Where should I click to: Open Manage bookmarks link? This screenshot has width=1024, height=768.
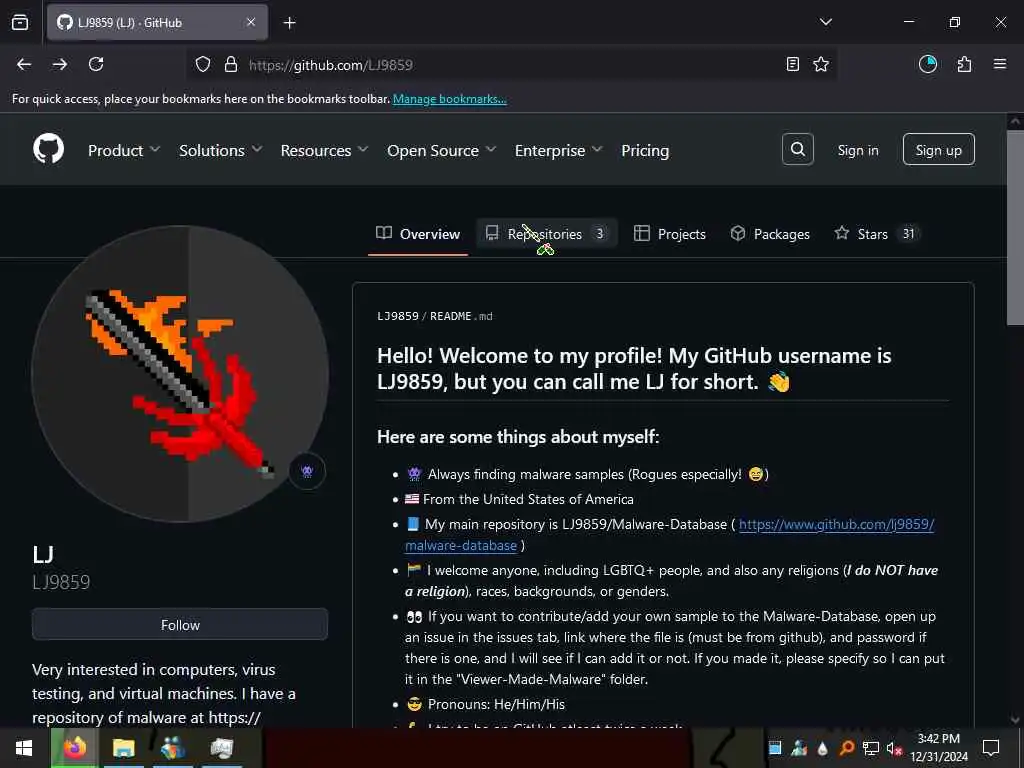(449, 99)
